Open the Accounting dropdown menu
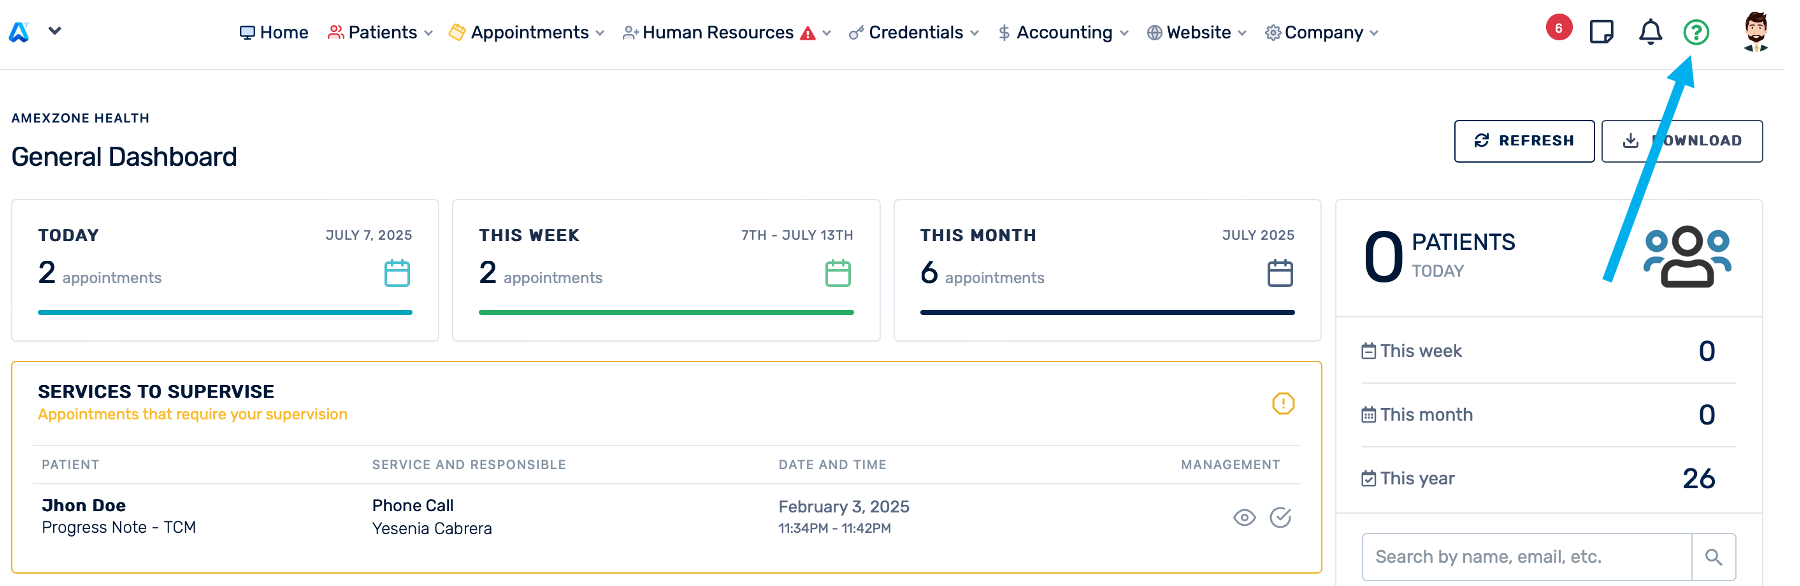The image size is (1800, 586). click(1063, 33)
